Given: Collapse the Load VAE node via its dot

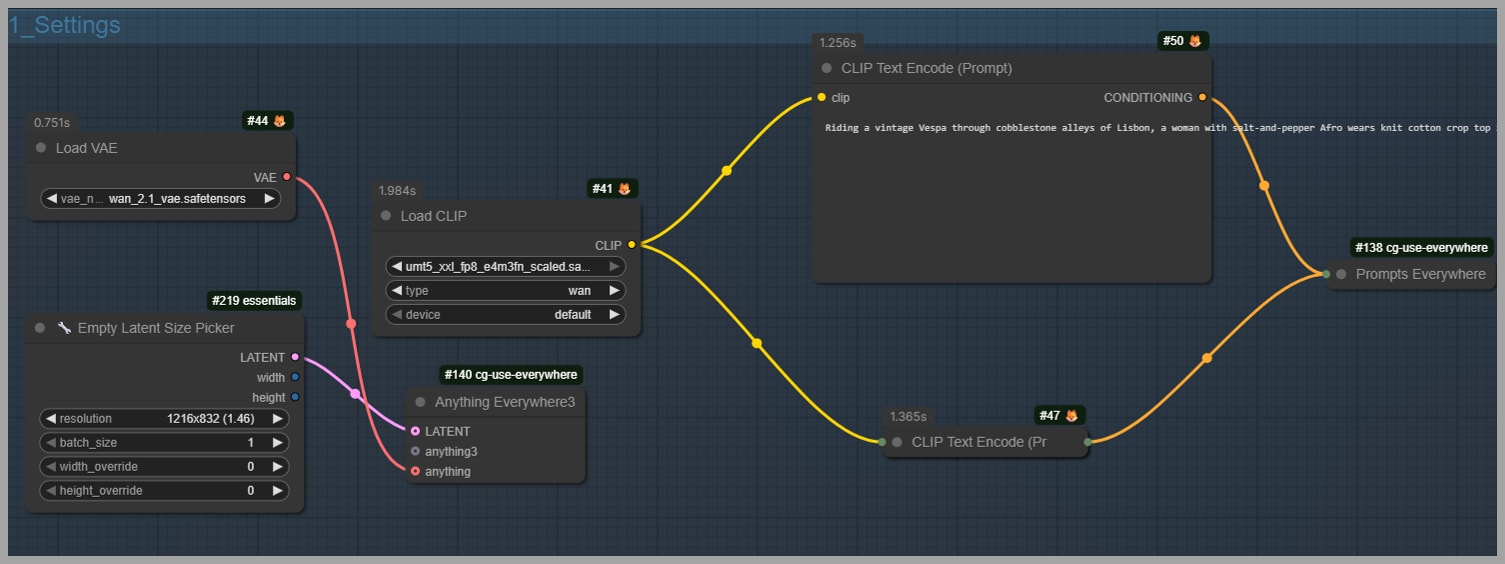Looking at the screenshot, I should pos(41,148).
